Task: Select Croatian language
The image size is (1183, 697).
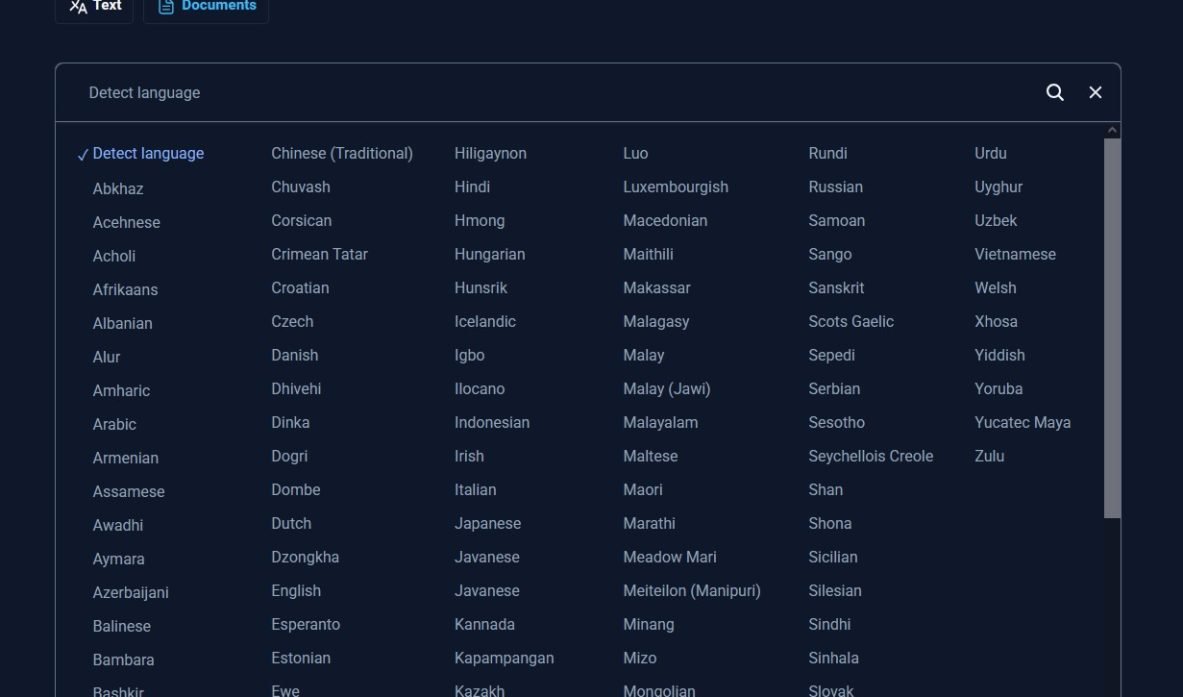Action: [300, 288]
